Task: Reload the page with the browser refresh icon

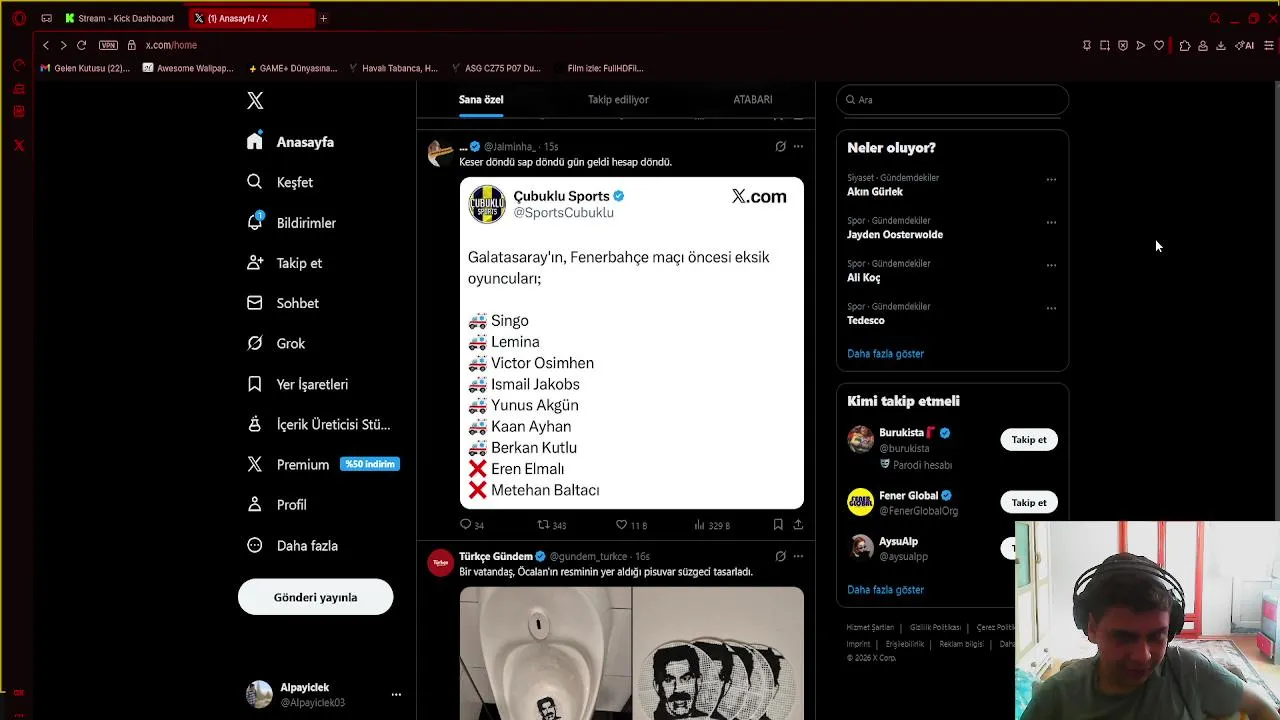Action: pyautogui.click(x=81, y=45)
